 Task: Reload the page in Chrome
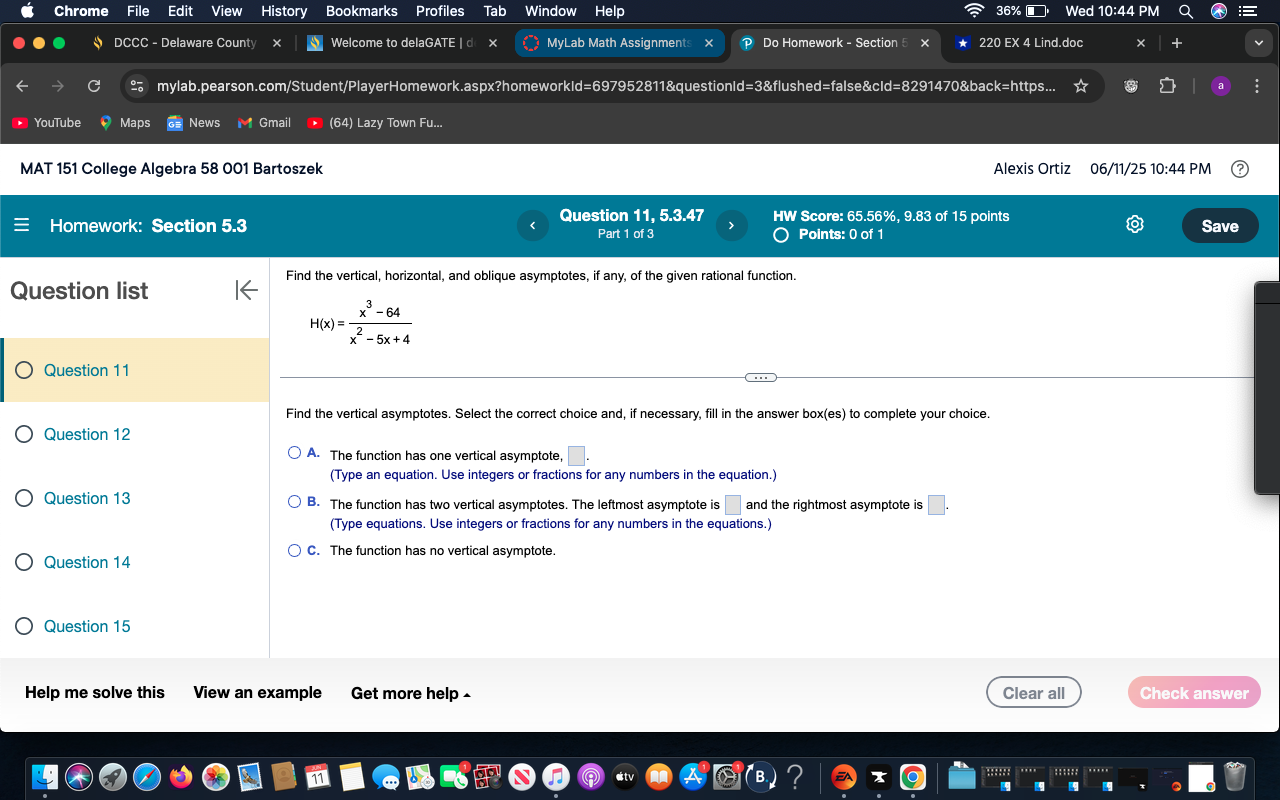click(x=93, y=86)
